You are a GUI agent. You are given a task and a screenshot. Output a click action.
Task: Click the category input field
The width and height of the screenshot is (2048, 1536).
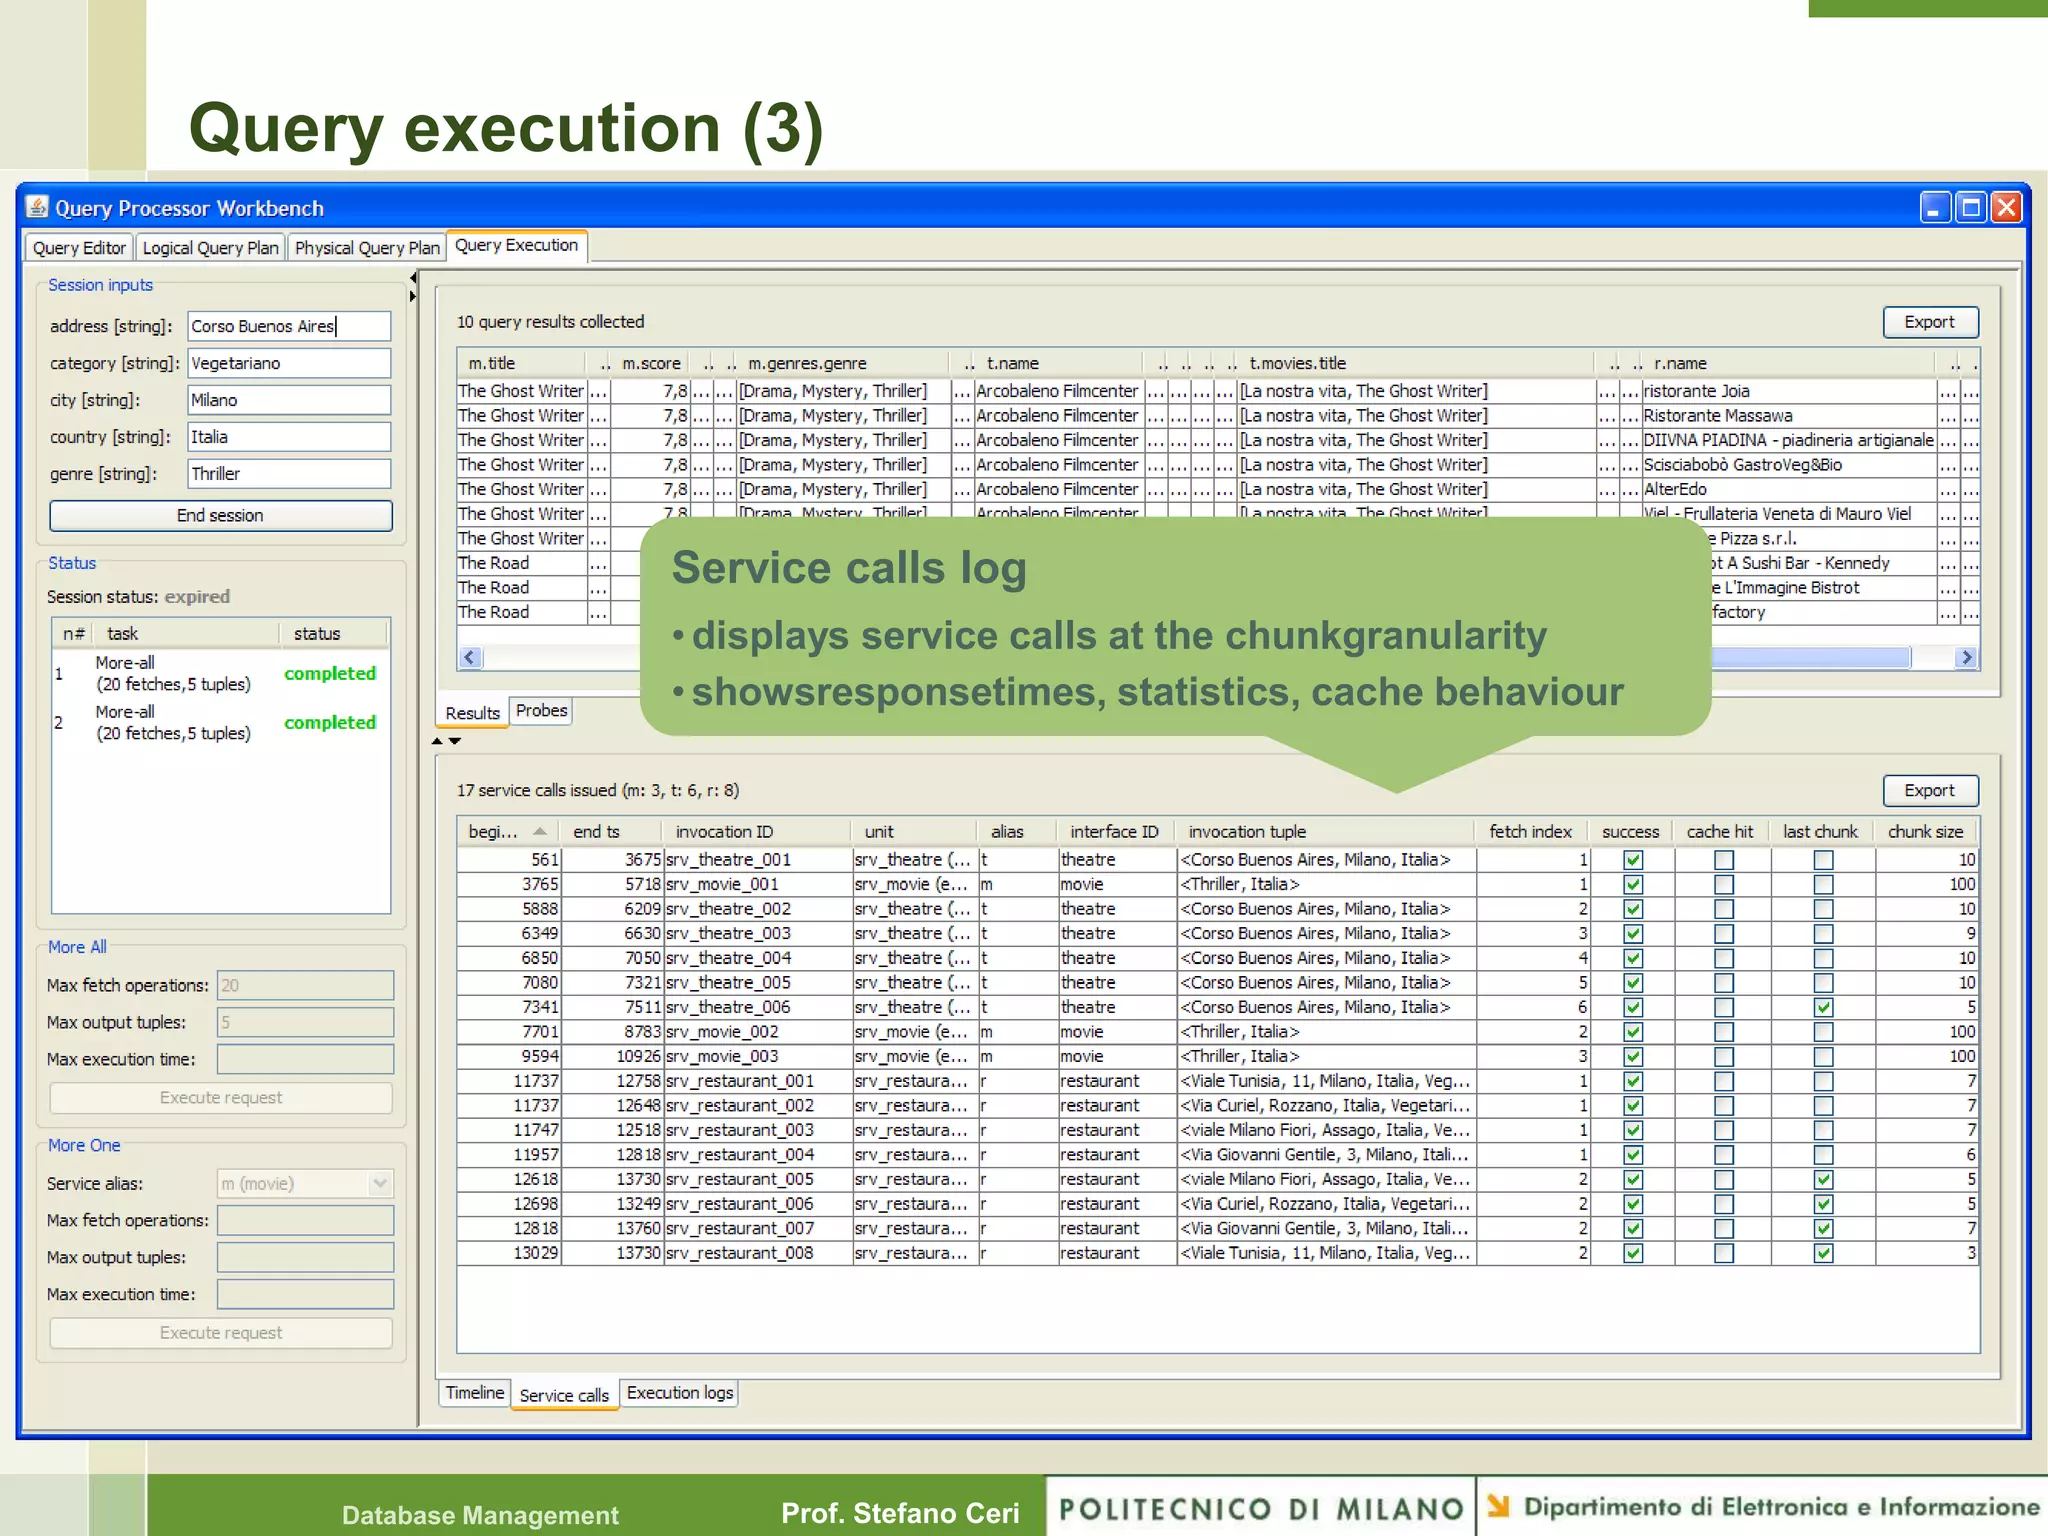coord(289,363)
